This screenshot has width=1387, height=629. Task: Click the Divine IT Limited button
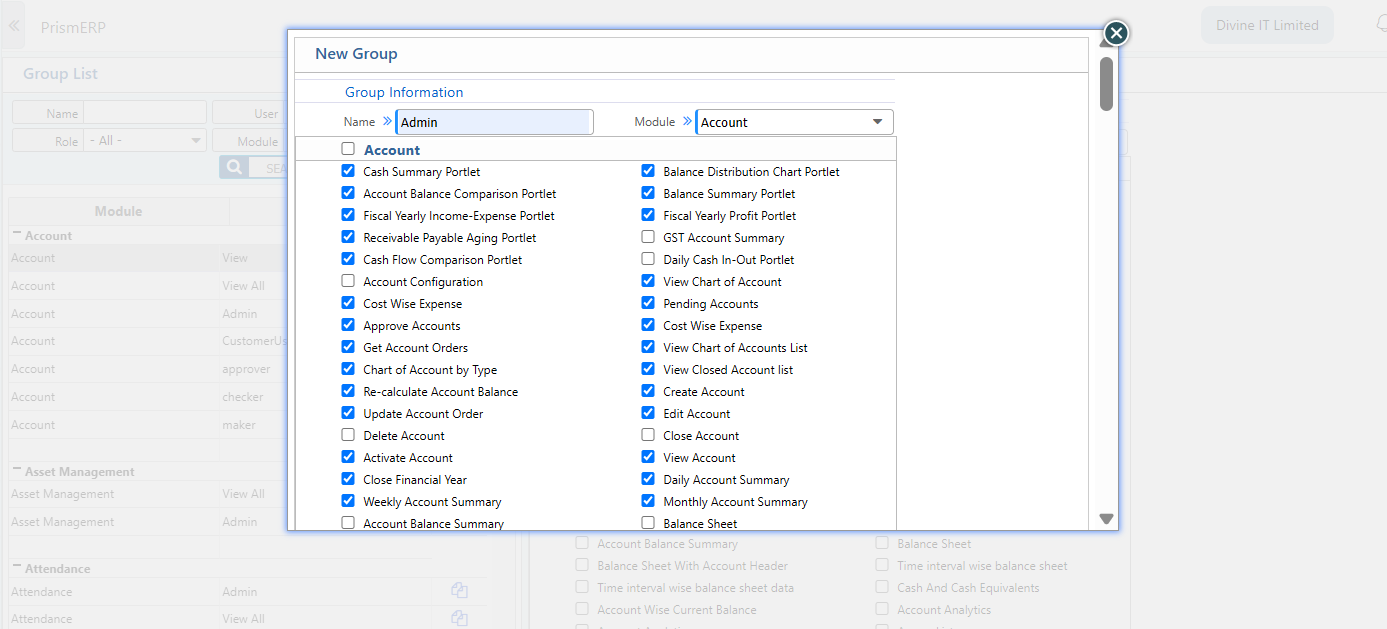(1267, 24)
